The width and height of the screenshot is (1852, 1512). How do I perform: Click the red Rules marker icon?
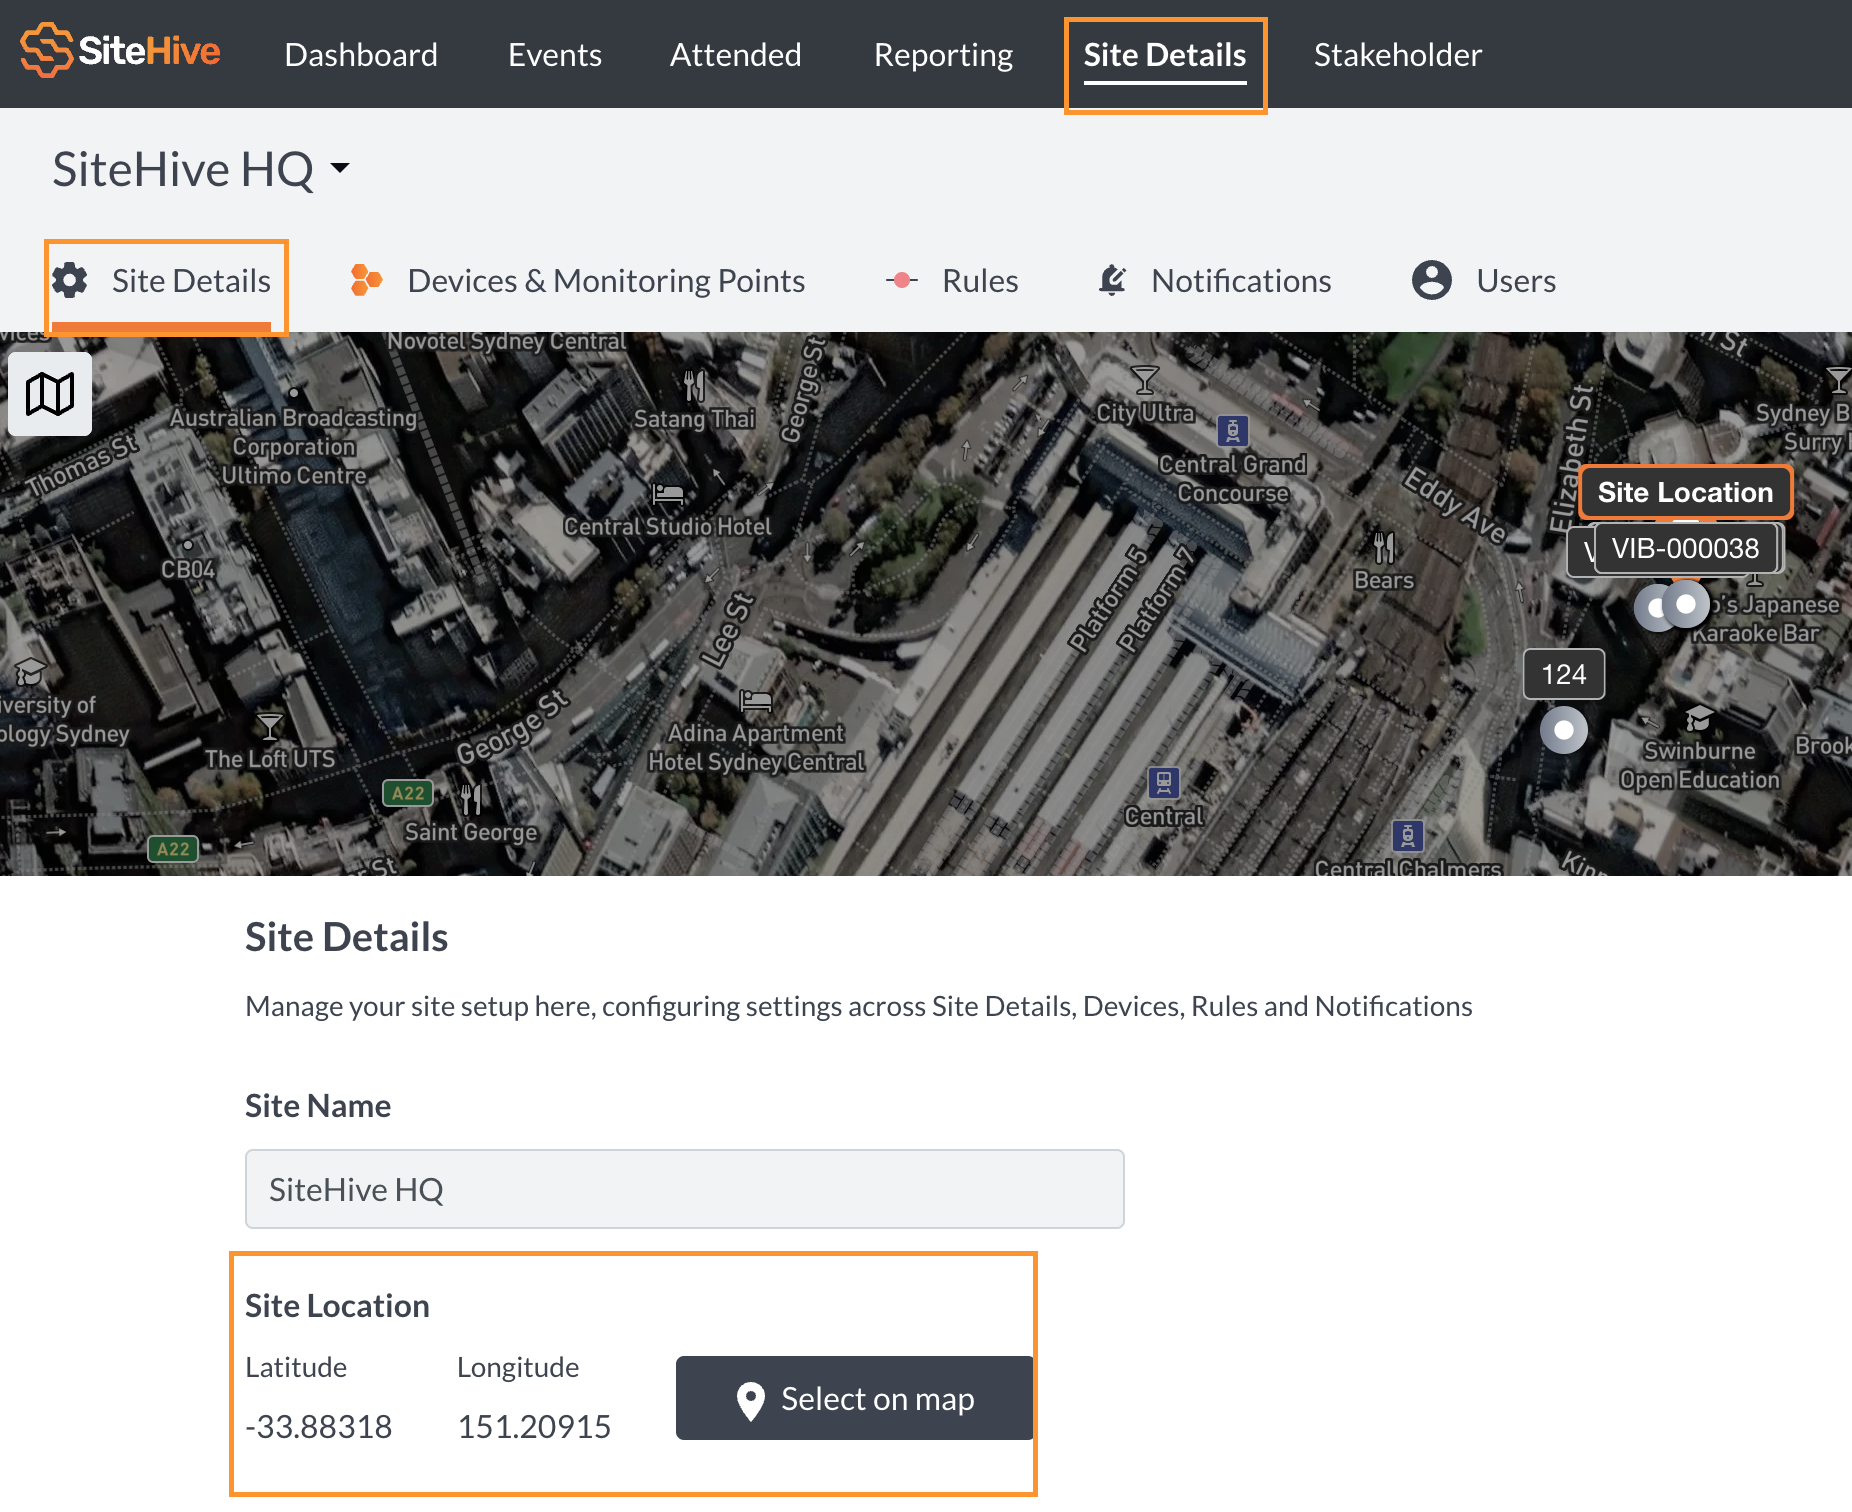(x=902, y=280)
